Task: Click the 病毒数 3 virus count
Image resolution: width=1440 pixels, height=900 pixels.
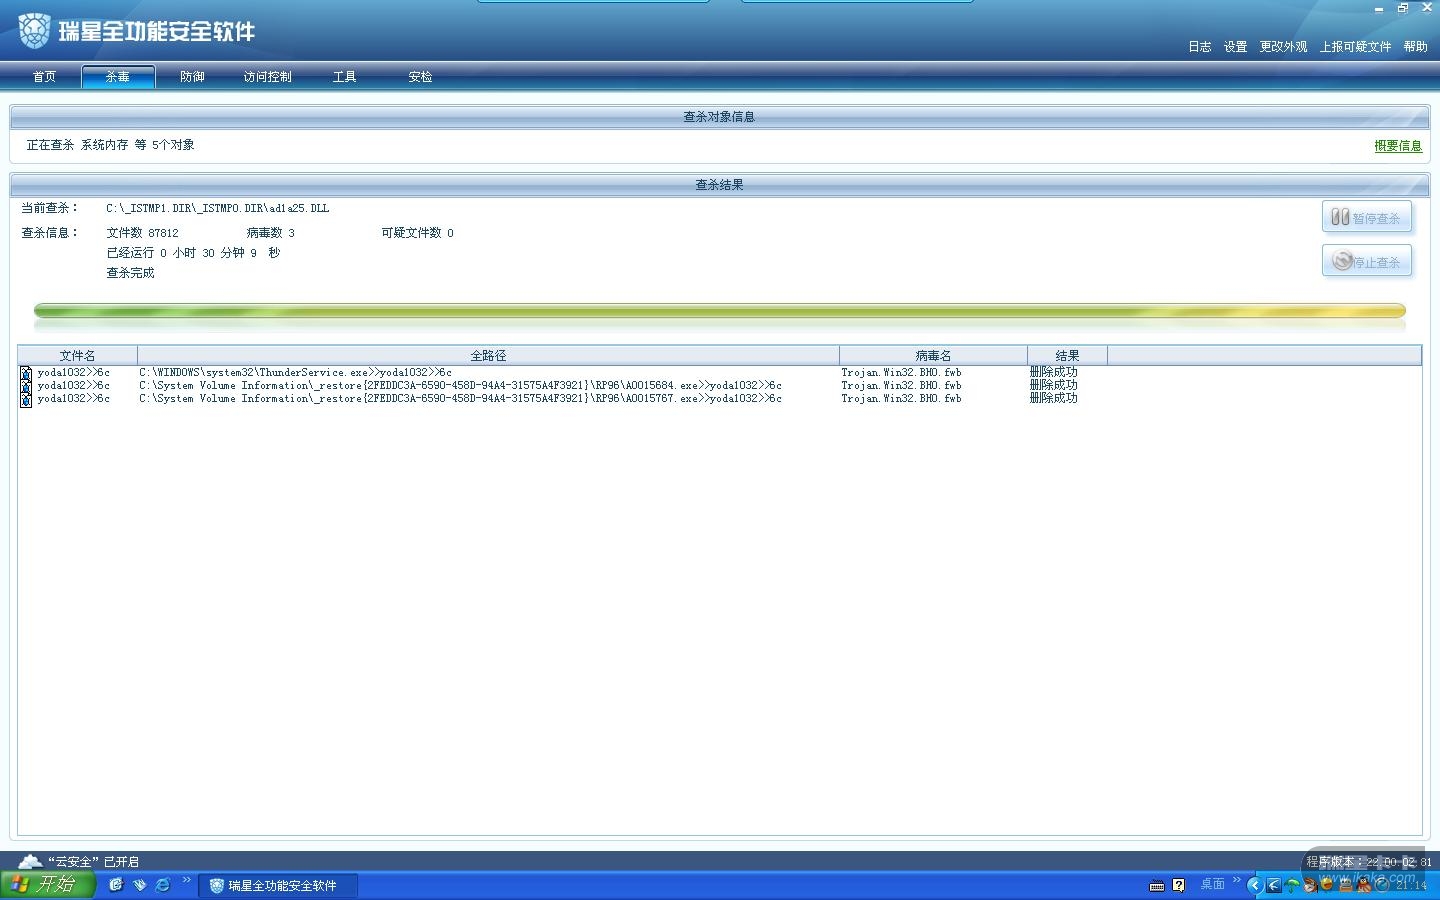Action: (x=271, y=233)
